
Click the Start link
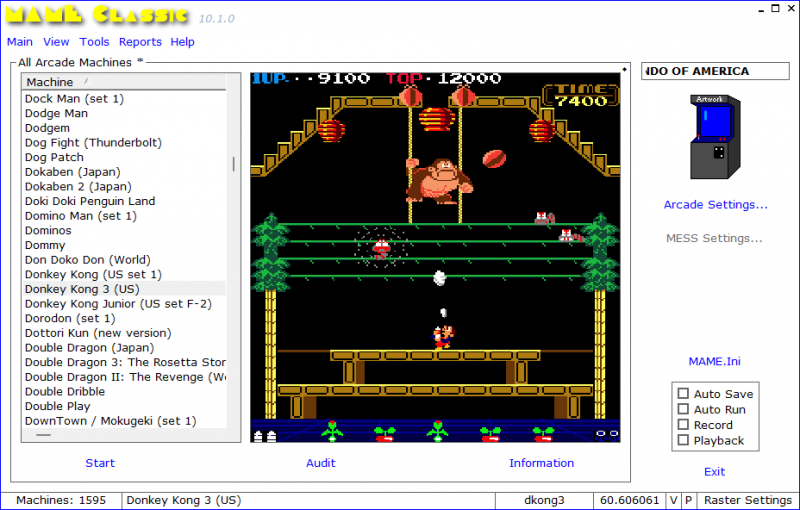[x=100, y=463]
